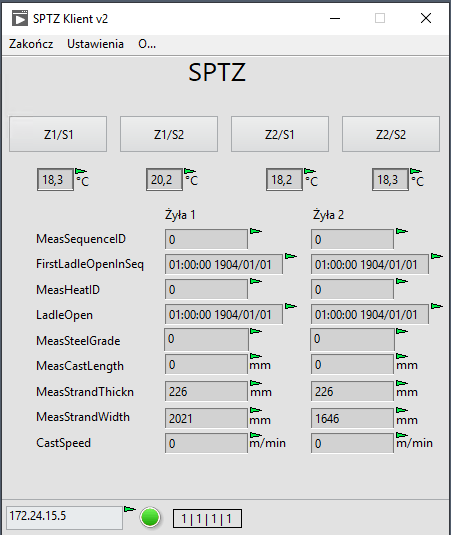This screenshot has width=451, height=535.
Task: Click flag icon by Żyła 1 CastSpeed
Action: coord(256,435)
